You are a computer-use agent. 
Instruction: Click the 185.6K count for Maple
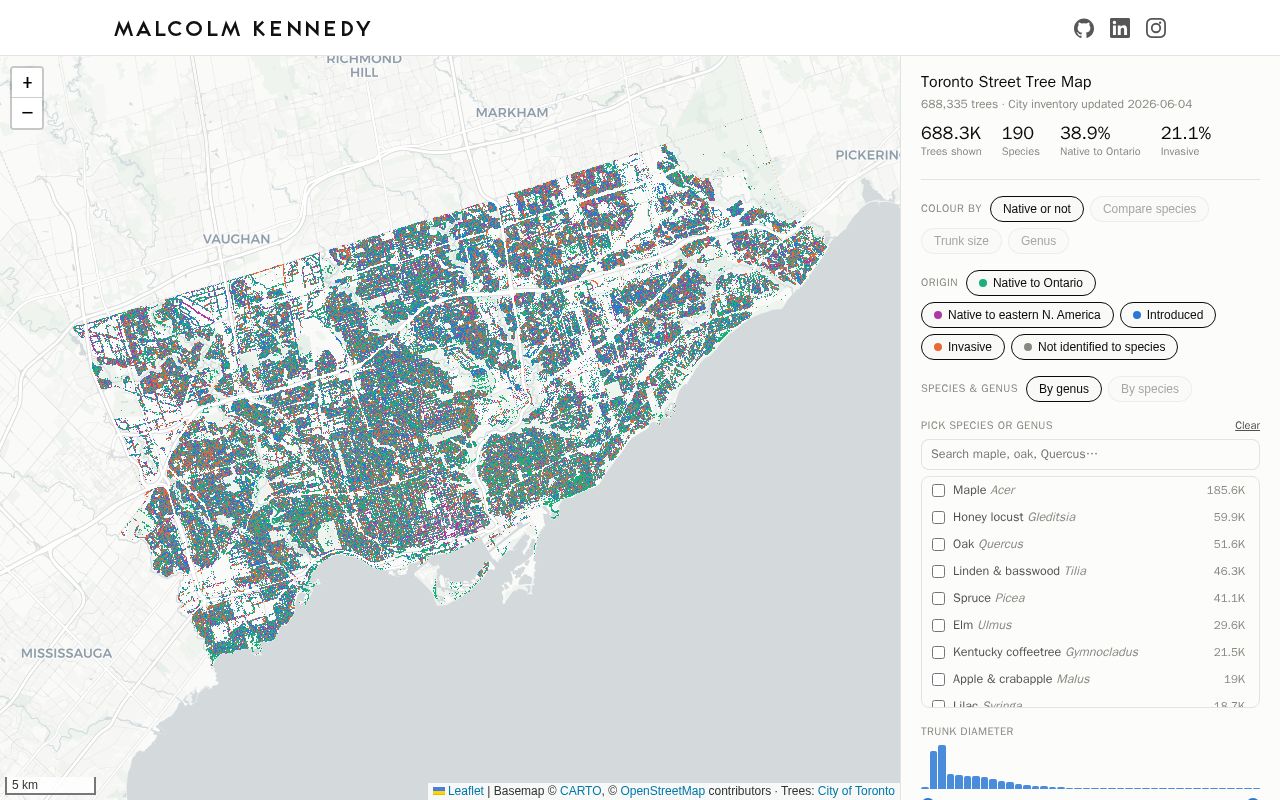(x=1226, y=490)
